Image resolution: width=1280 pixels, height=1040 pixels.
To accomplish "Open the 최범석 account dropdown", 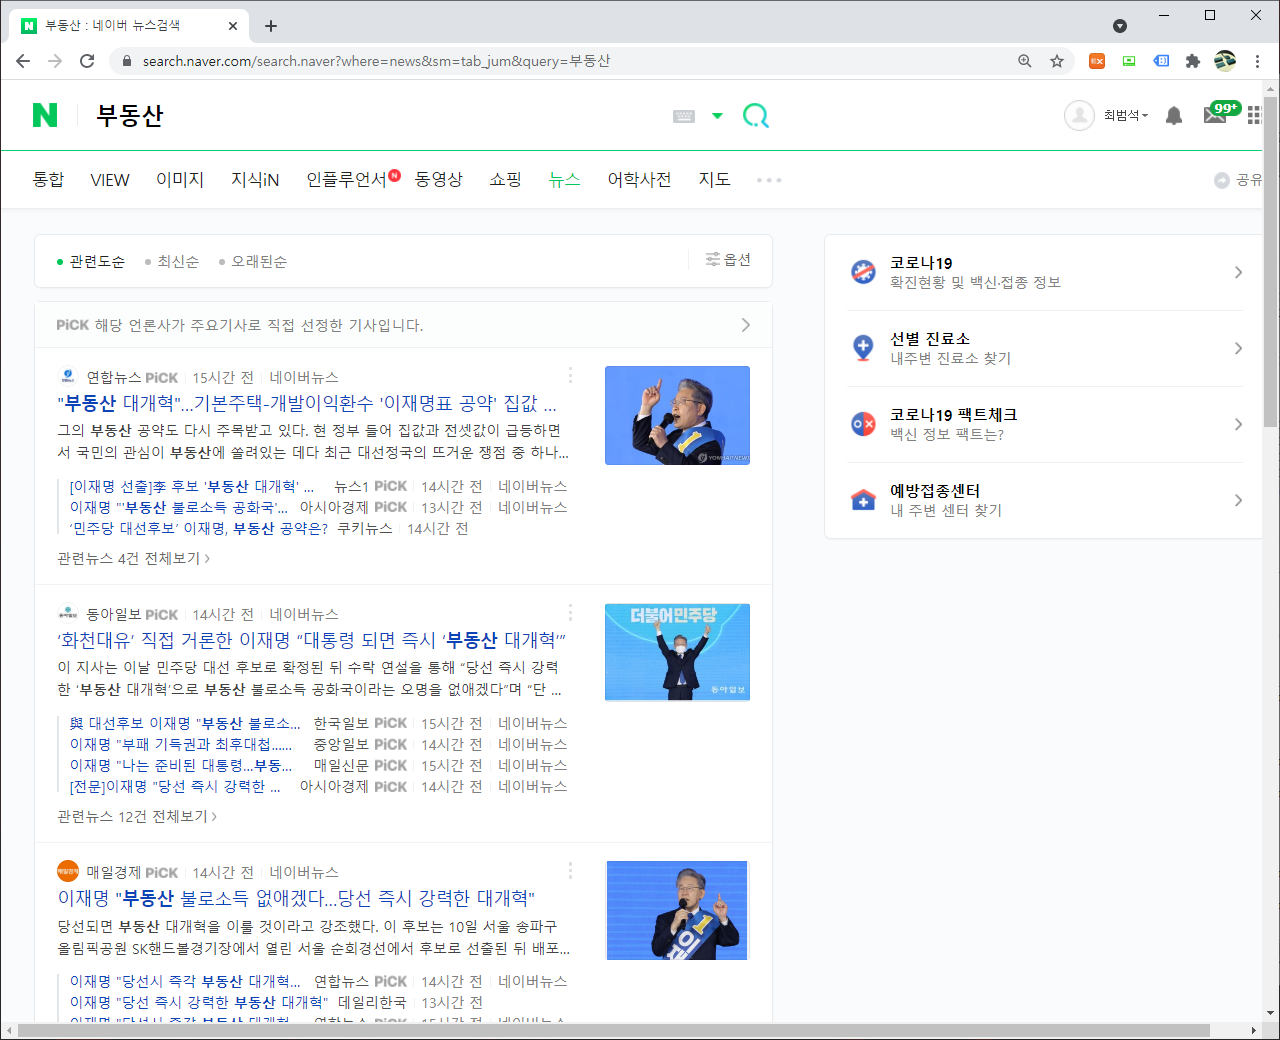I will (x=1126, y=116).
